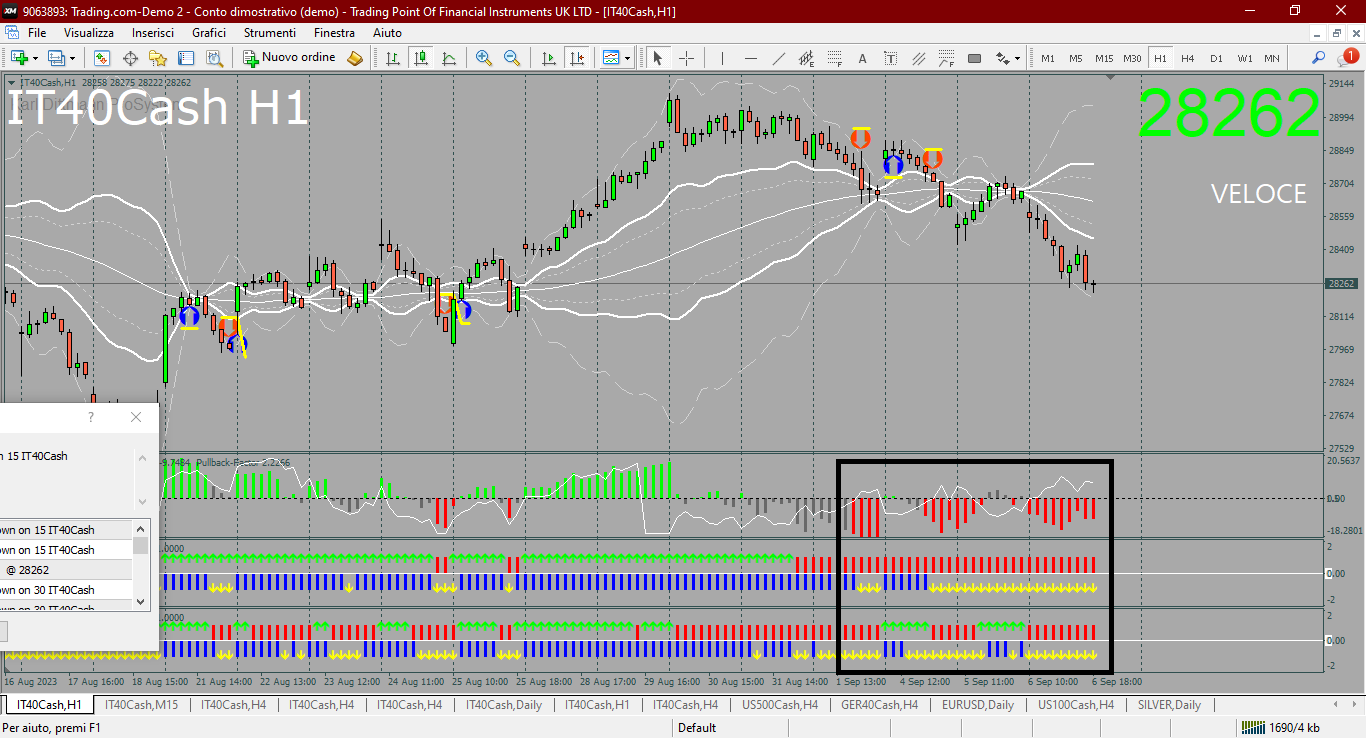The image size is (1366, 738).
Task: Open the search magnifier icon
Action: pos(1319,58)
